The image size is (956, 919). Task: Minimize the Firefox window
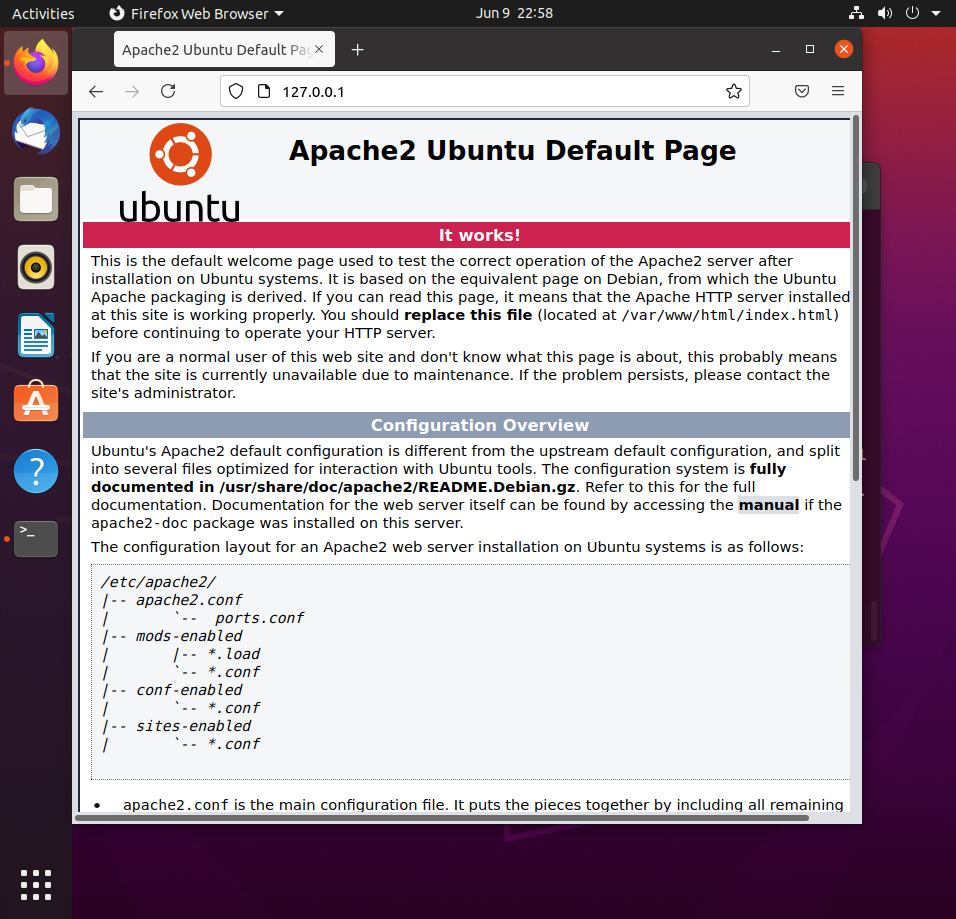point(776,49)
